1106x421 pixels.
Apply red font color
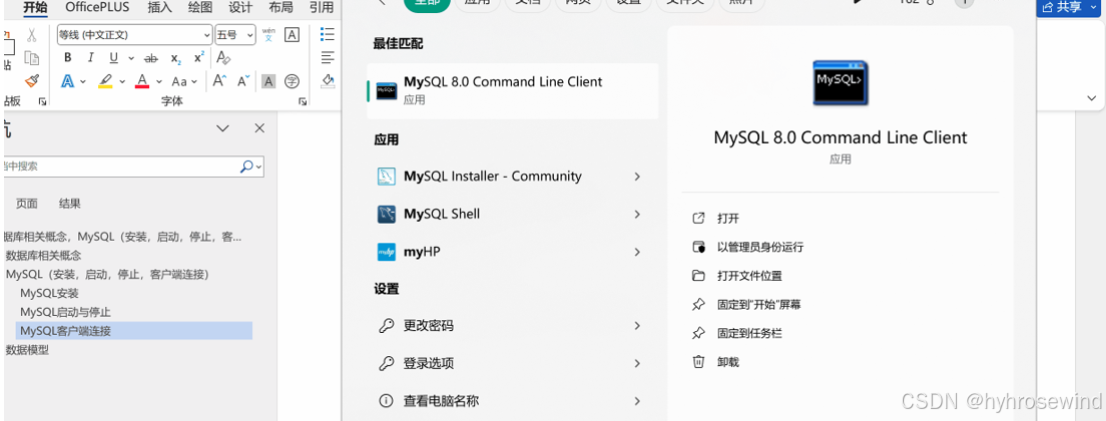pos(142,81)
